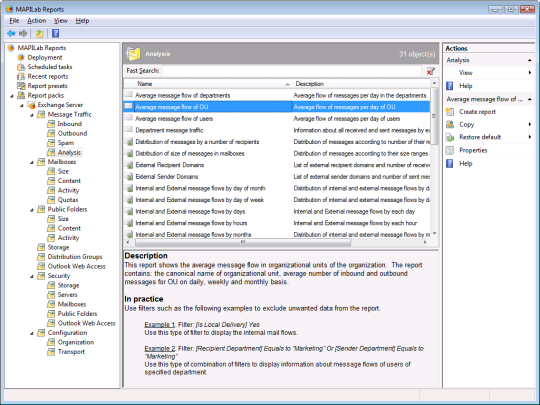Click the up one level toolbar icon
Viewport: 540px width, 405px height.
(40, 33)
